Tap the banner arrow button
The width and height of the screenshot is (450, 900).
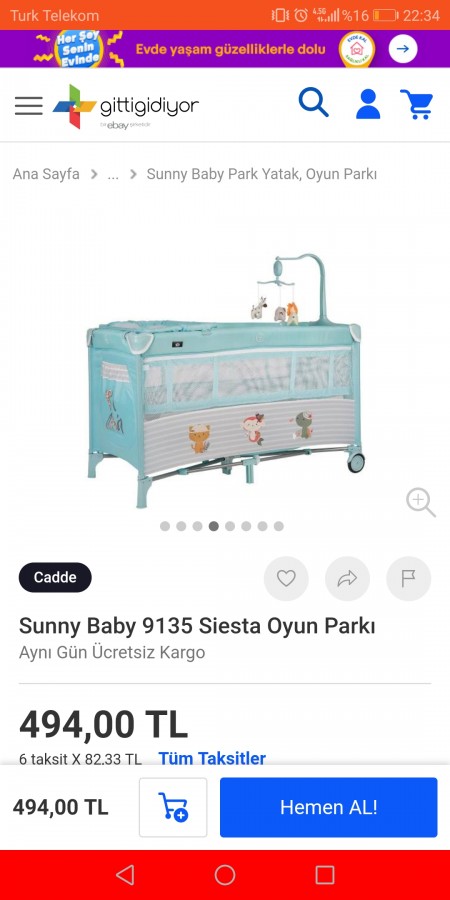(403, 49)
